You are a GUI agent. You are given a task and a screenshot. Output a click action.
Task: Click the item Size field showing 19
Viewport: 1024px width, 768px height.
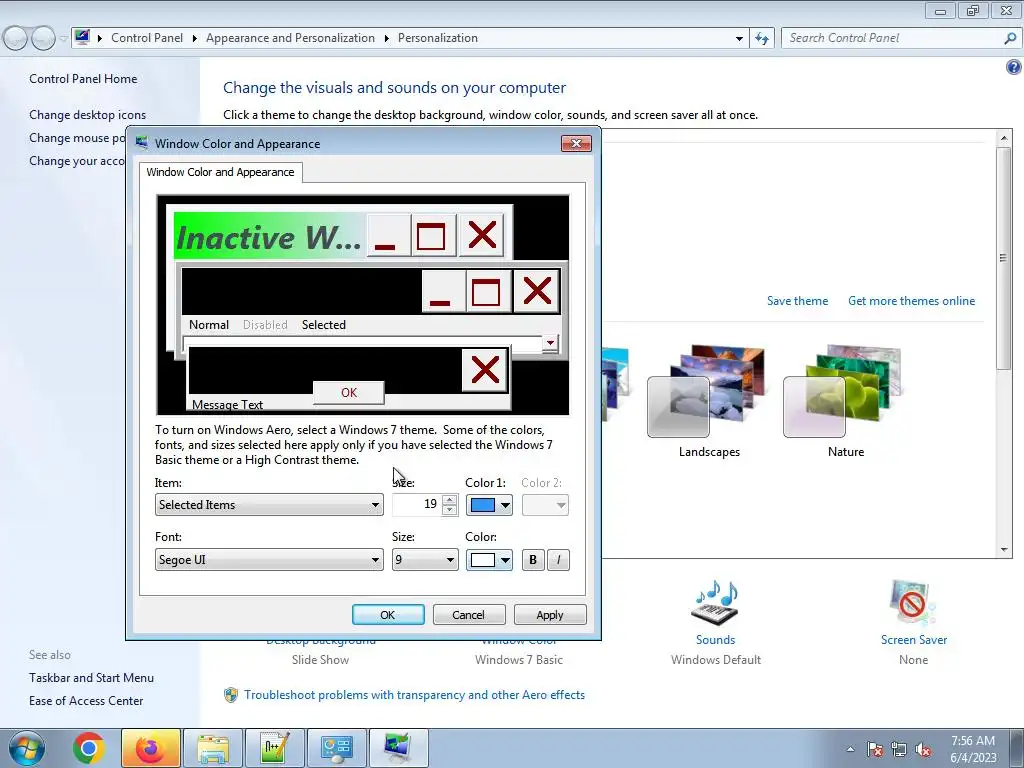click(x=417, y=505)
